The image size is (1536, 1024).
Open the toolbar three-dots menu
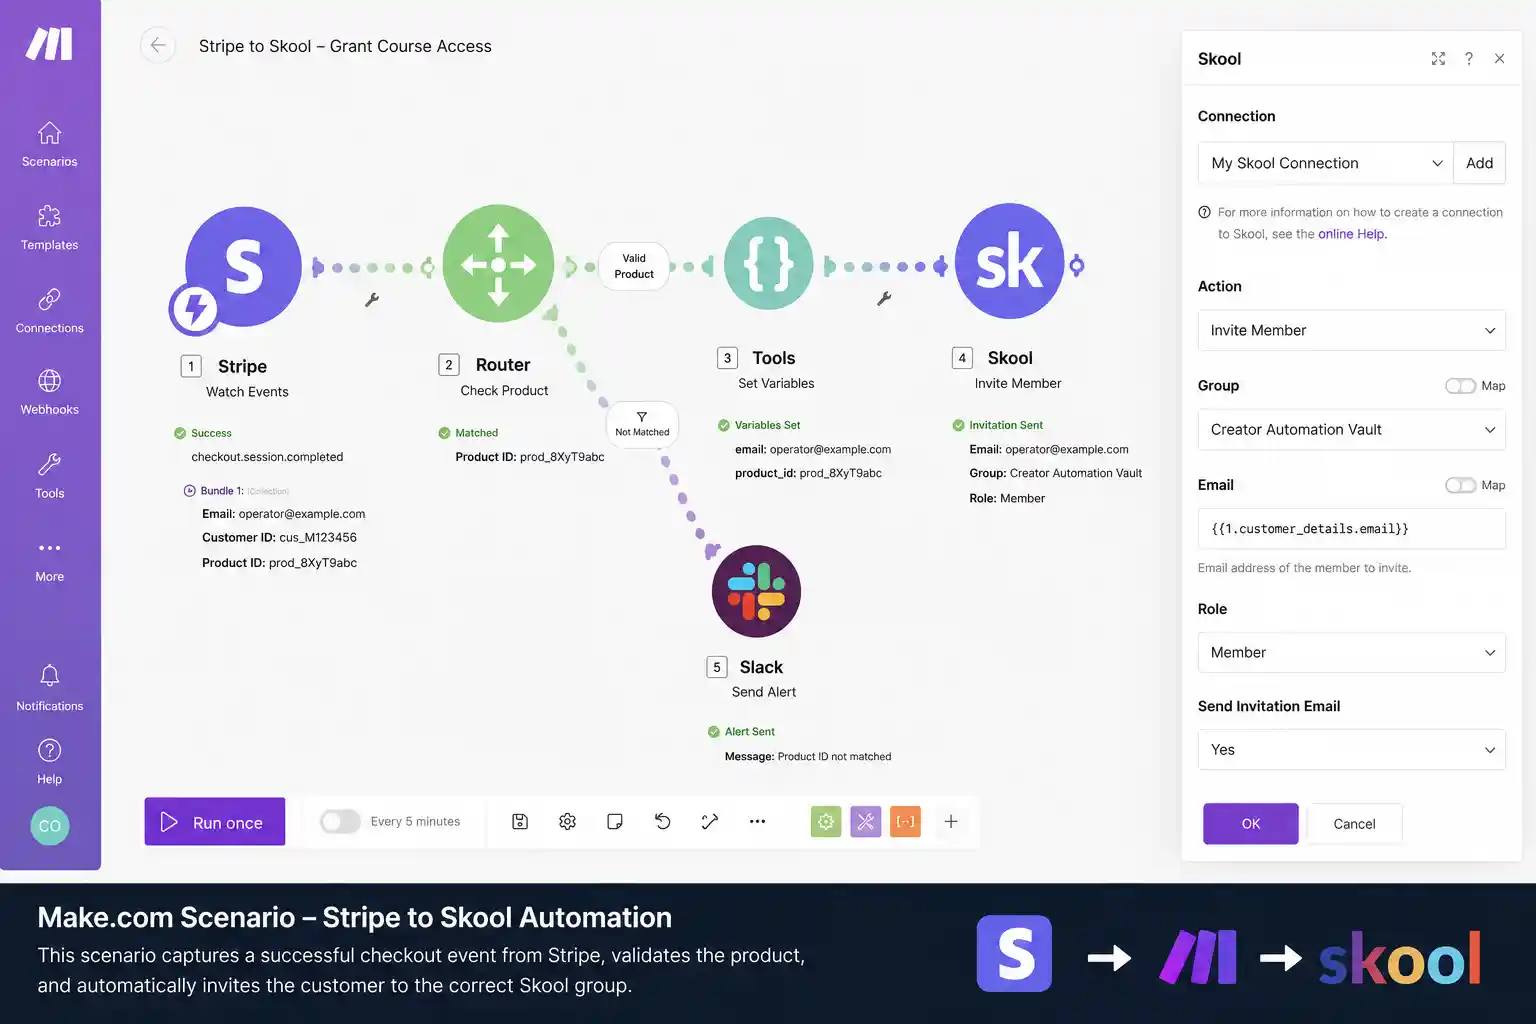(x=757, y=822)
